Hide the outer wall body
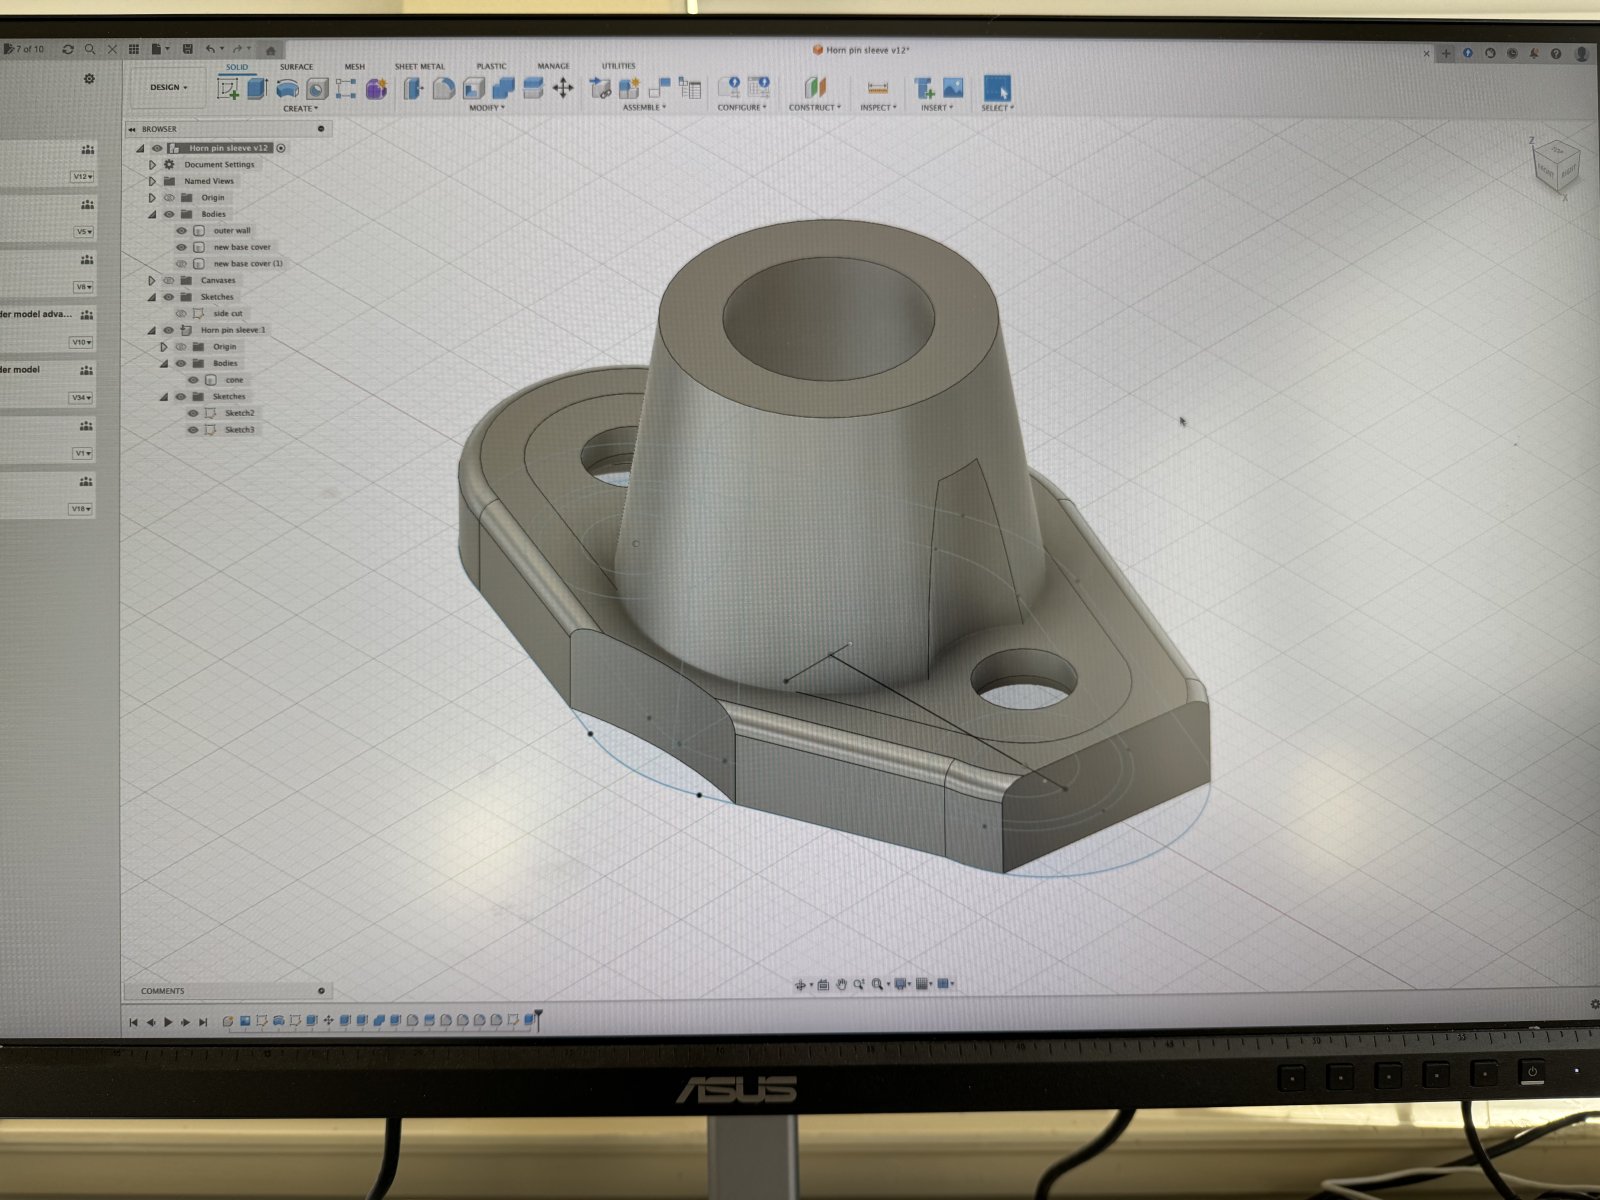Viewport: 1600px width, 1200px height. tap(182, 231)
